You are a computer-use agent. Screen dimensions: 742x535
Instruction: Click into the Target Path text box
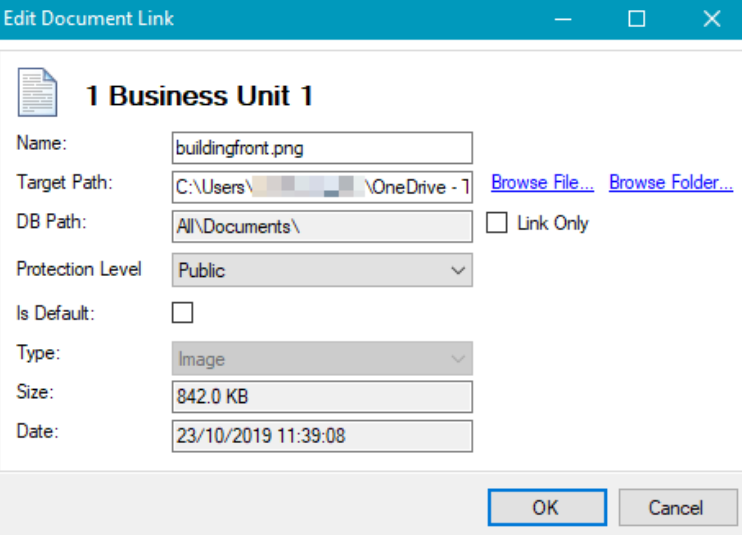coord(321,187)
